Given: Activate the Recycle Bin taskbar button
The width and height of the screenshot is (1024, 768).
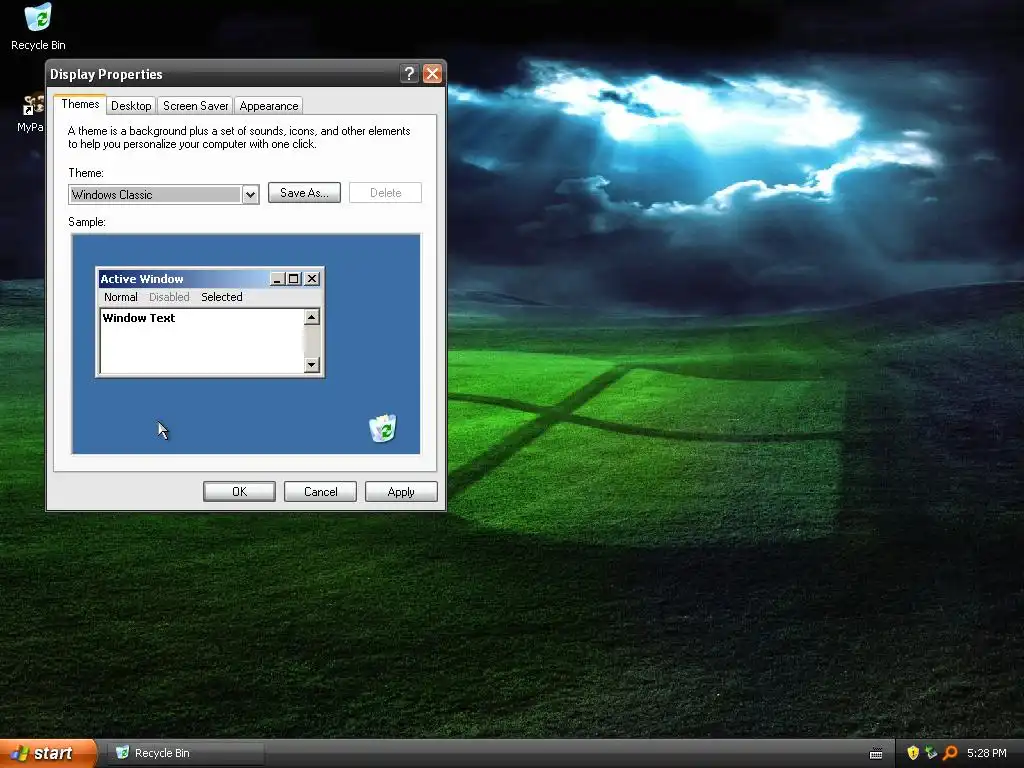Looking at the screenshot, I should (x=185, y=753).
